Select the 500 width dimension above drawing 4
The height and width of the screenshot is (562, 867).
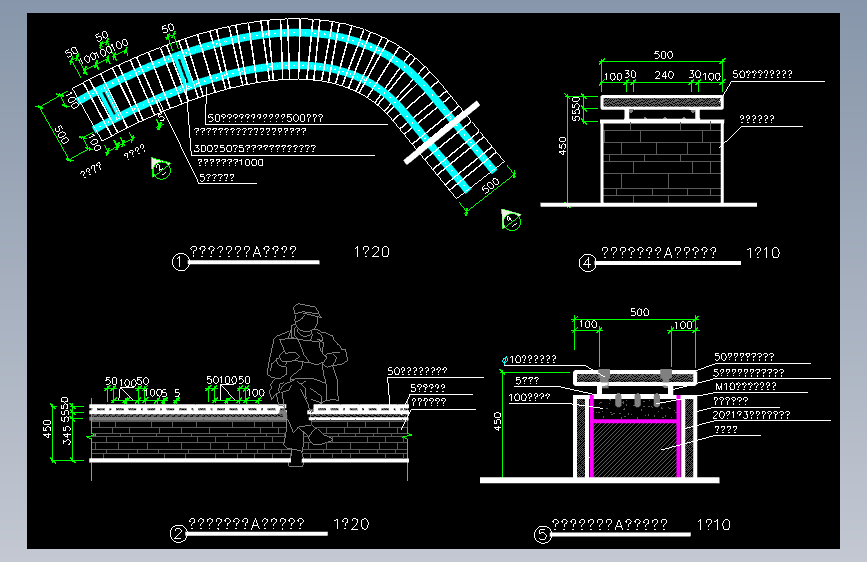664,55
